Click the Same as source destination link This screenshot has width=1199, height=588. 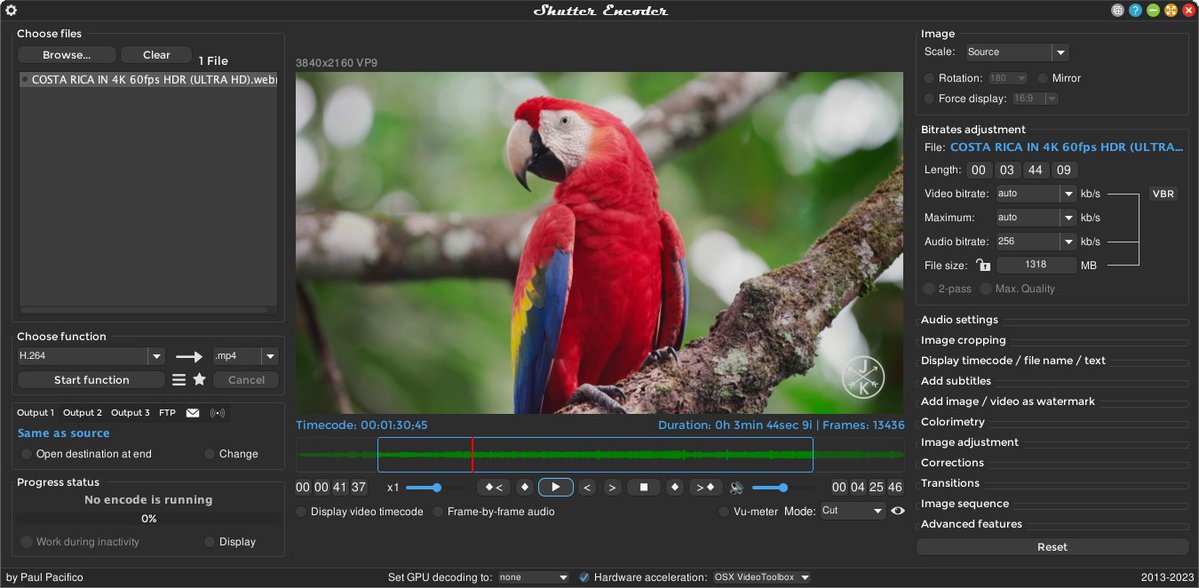tap(63, 433)
